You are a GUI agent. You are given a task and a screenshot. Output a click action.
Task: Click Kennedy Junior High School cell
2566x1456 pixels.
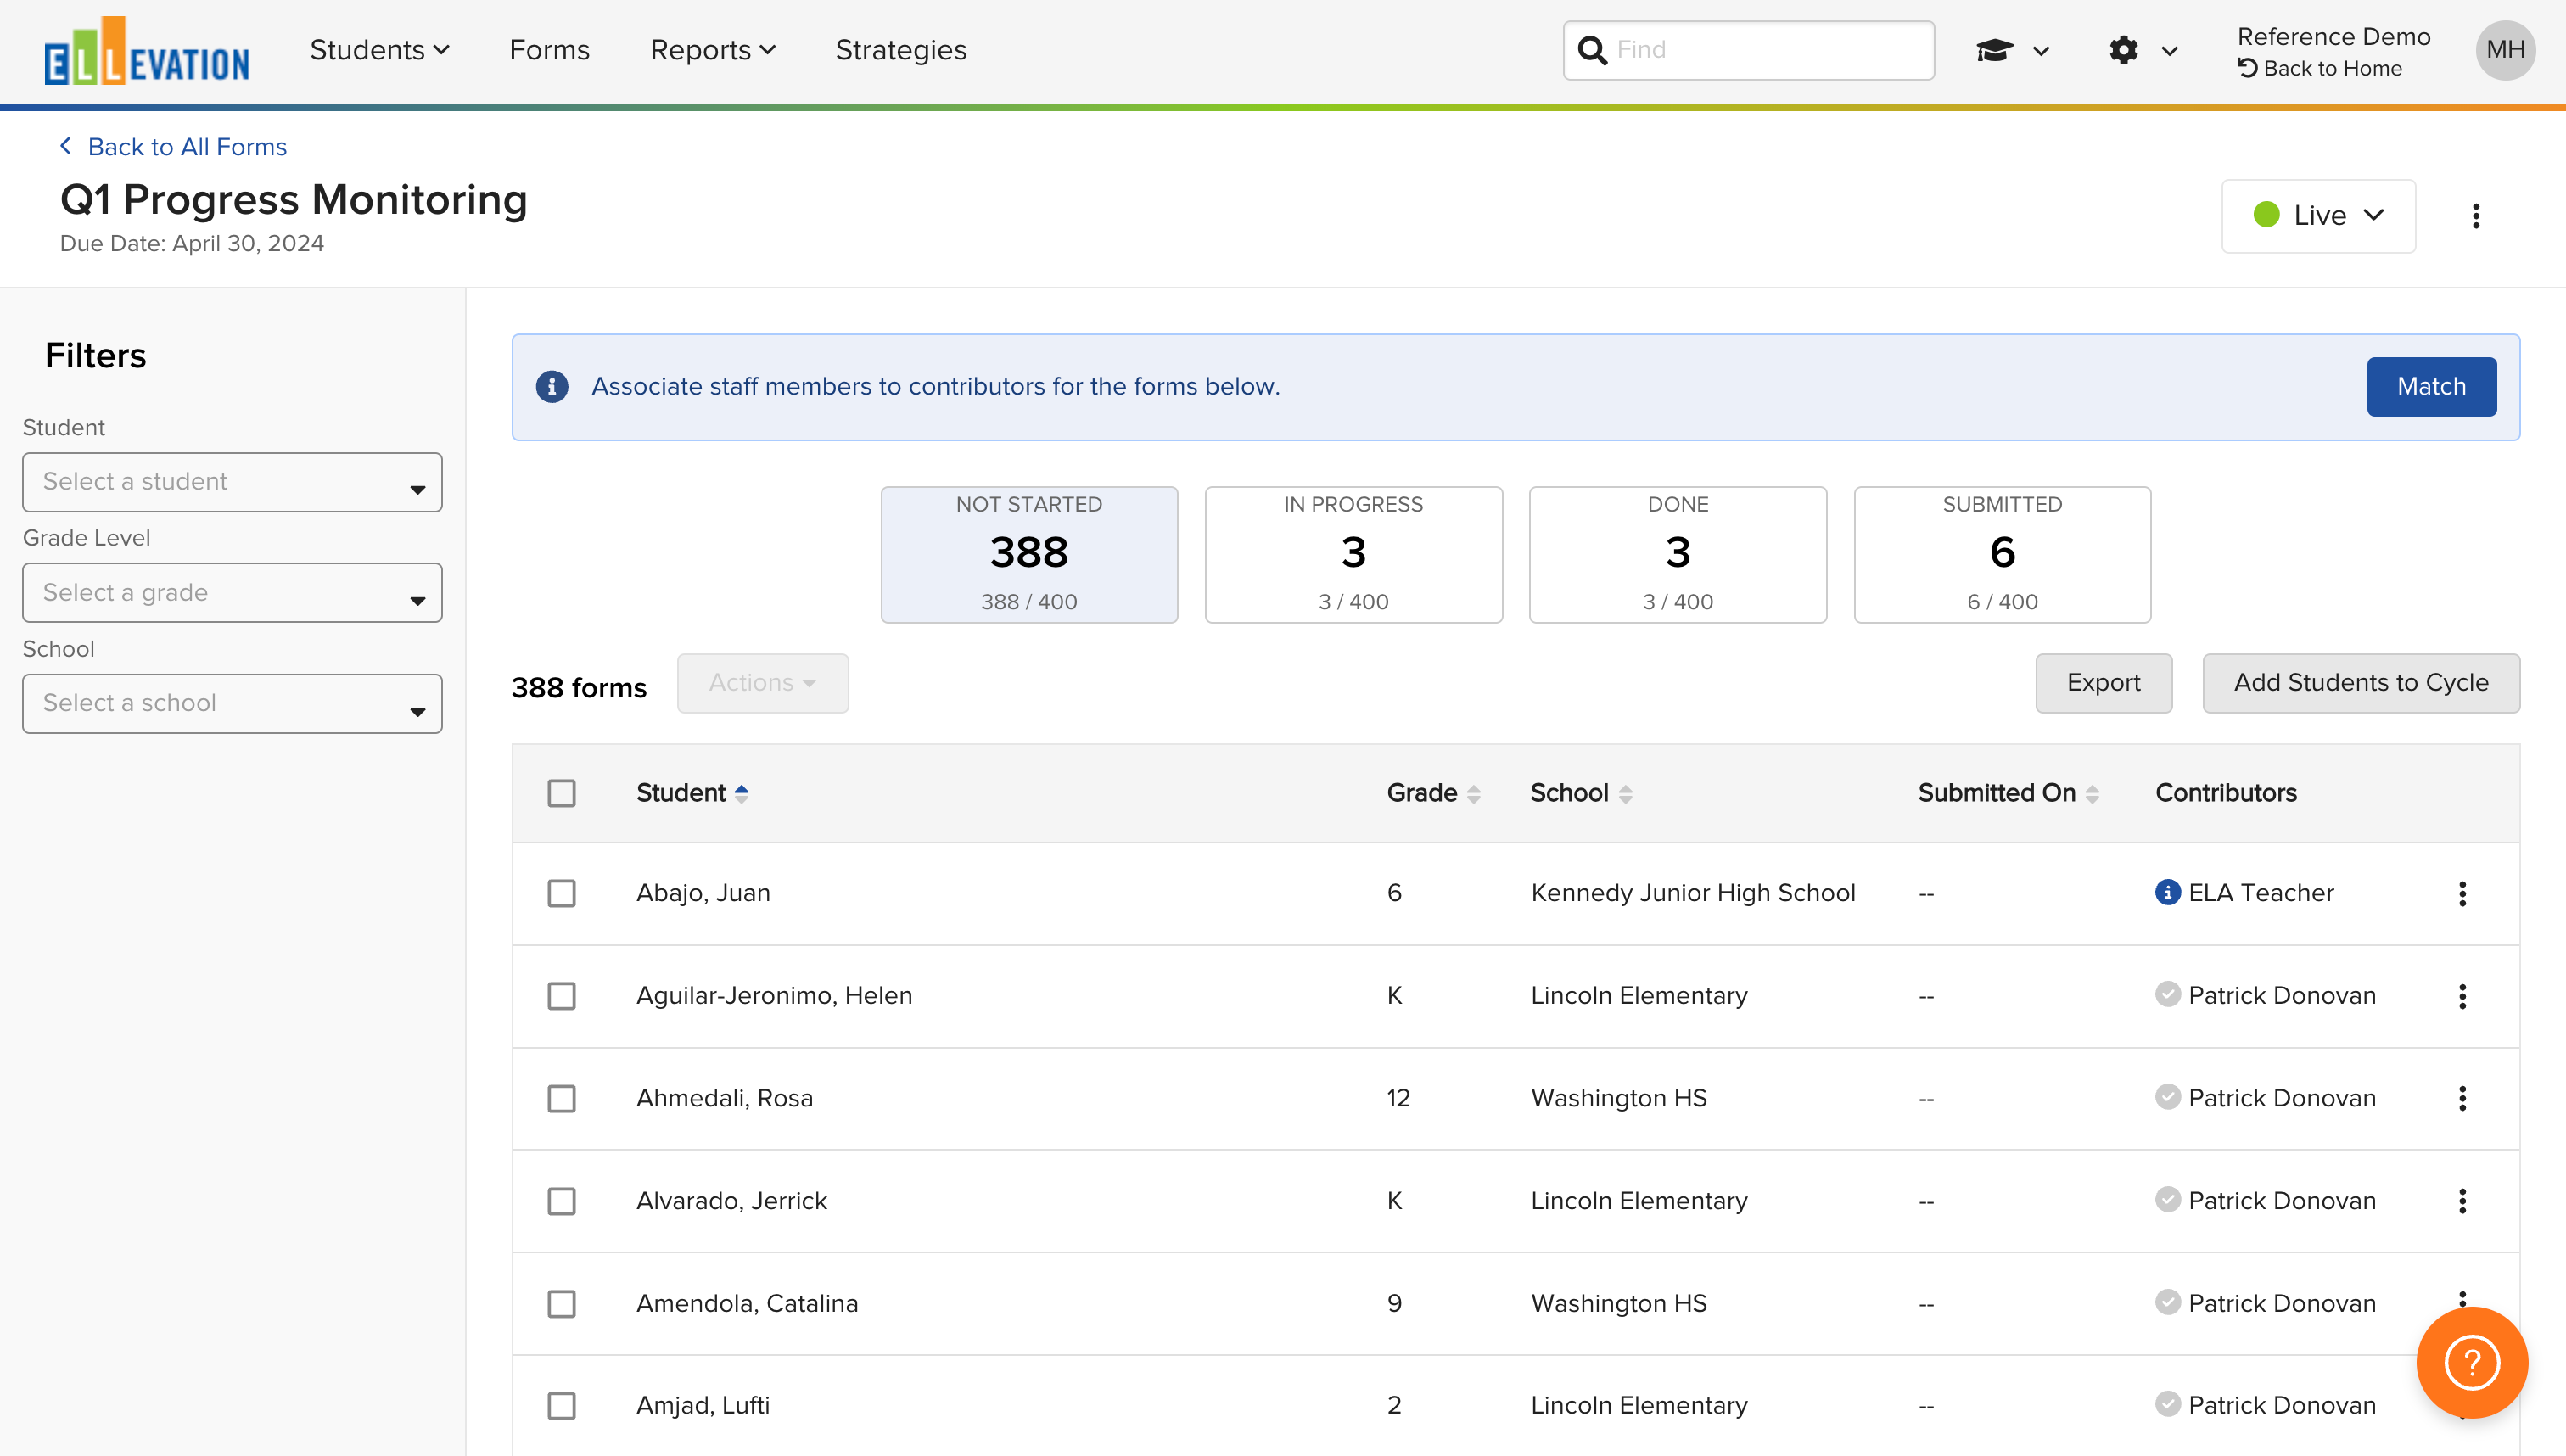tap(1693, 893)
